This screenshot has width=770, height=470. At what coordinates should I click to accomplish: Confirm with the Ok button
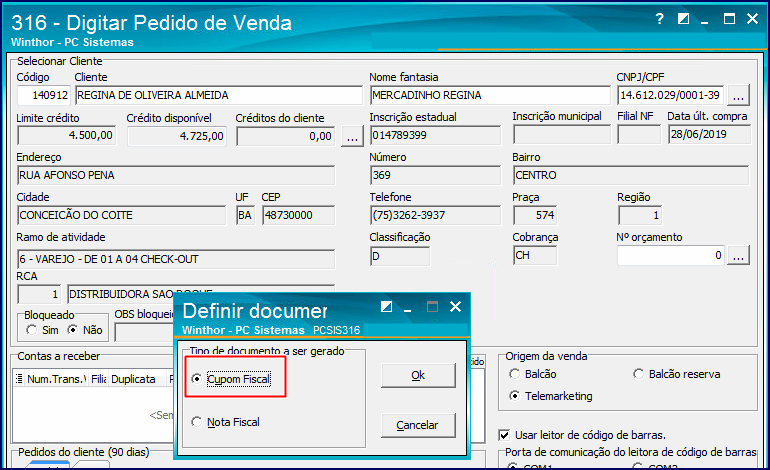[418, 376]
